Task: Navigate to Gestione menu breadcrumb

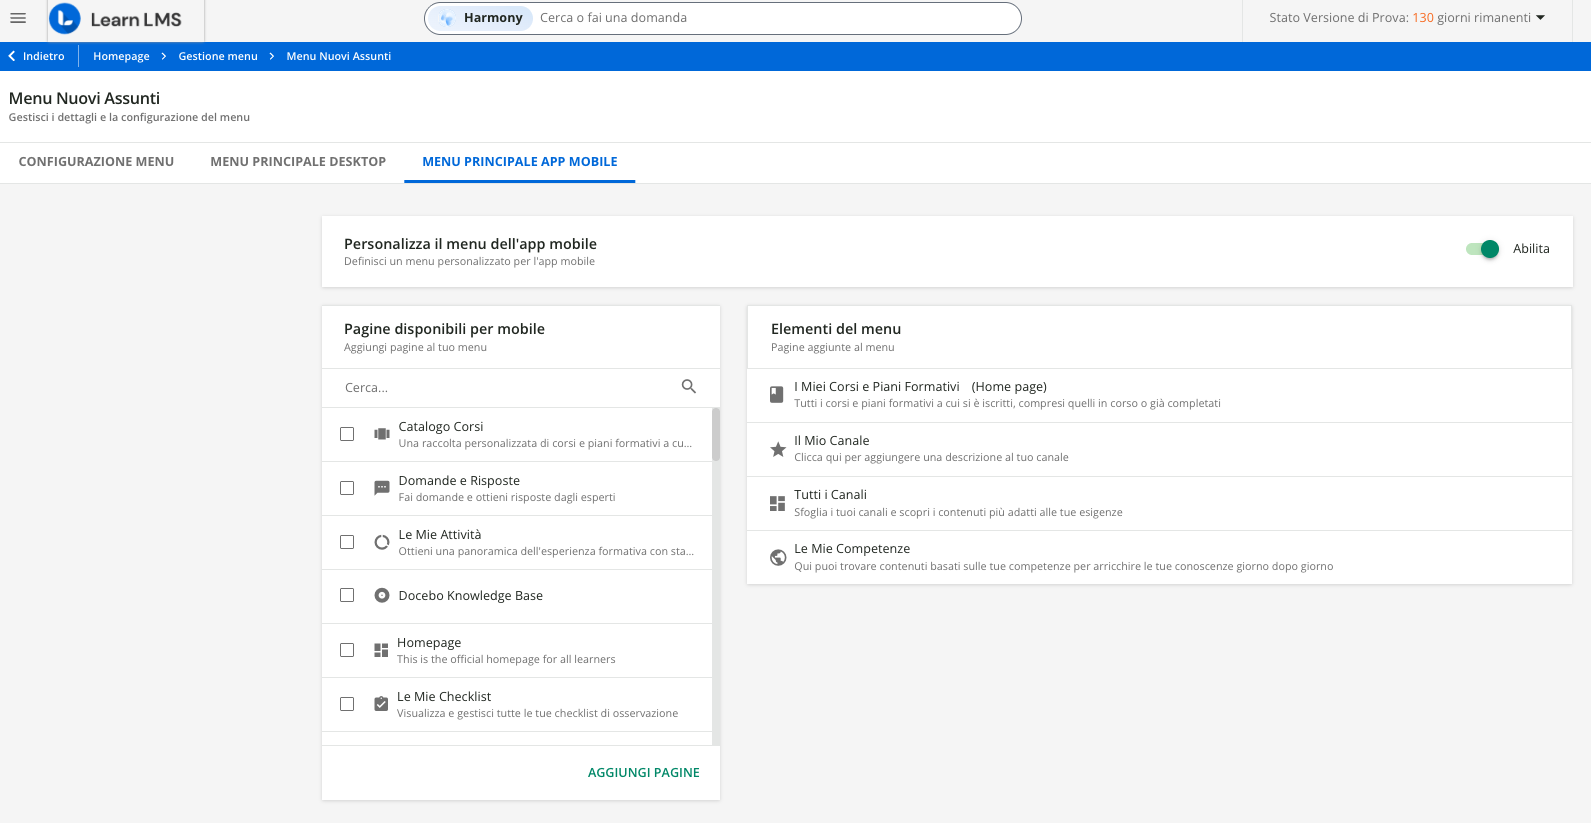Action: pos(218,56)
